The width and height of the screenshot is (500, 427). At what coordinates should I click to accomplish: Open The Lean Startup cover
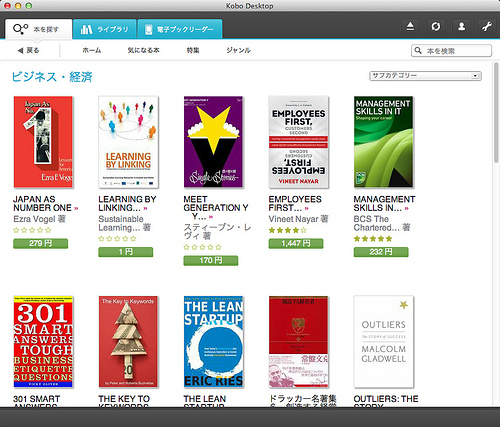pos(213,342)
